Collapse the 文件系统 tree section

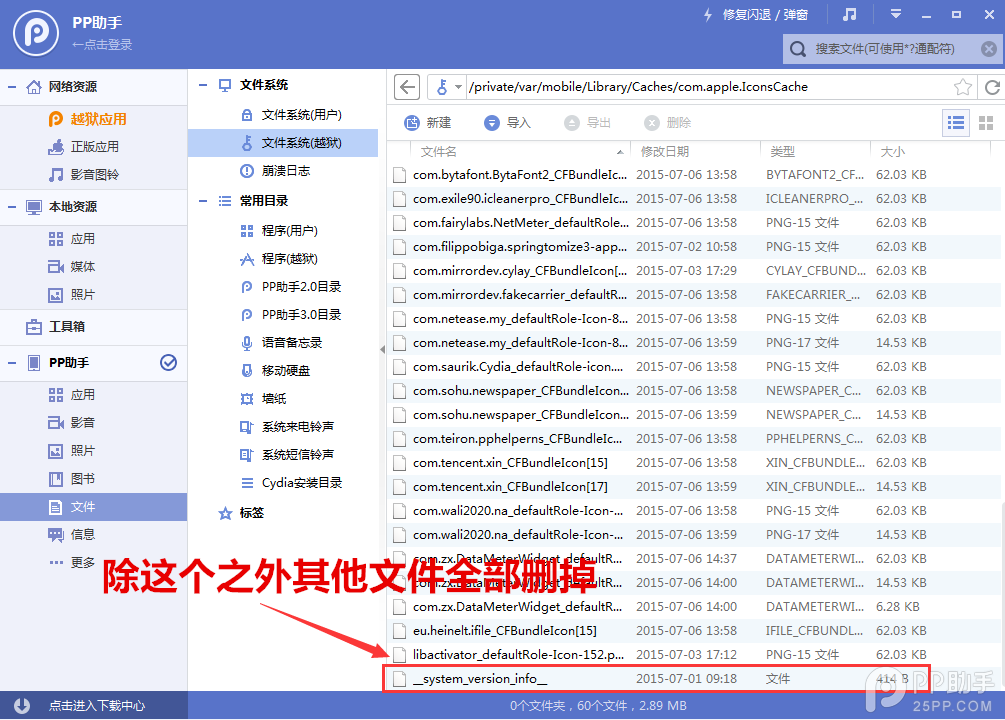click(202, 84)
